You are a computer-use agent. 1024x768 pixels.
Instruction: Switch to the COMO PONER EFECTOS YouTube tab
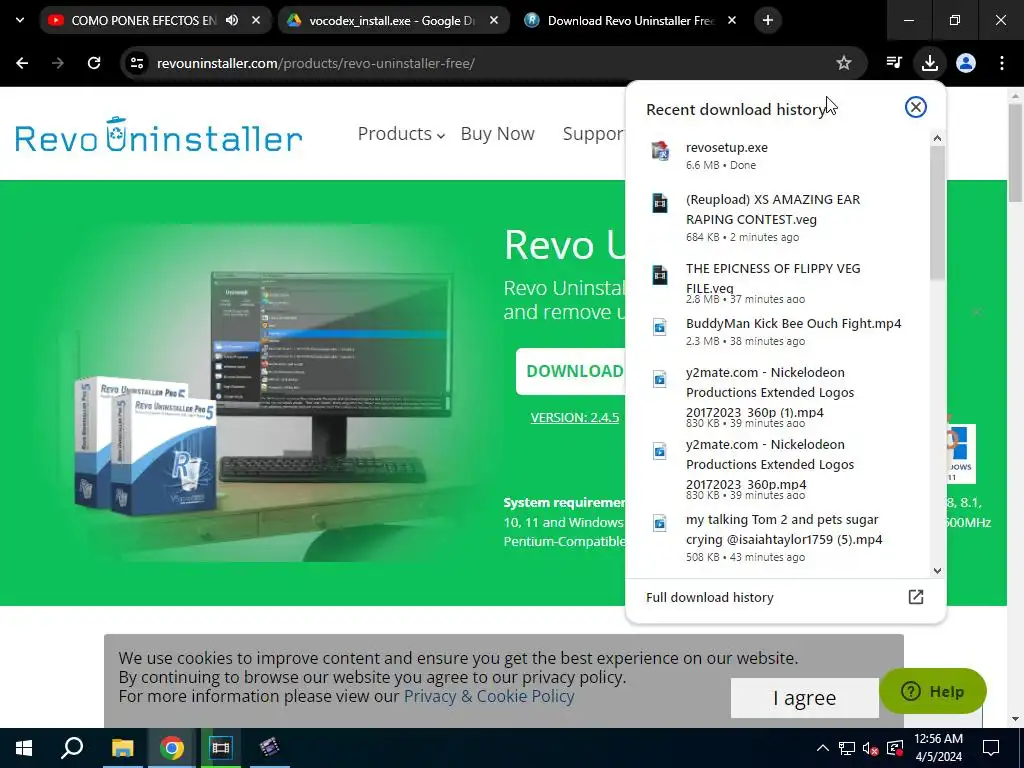pos(155,20)
